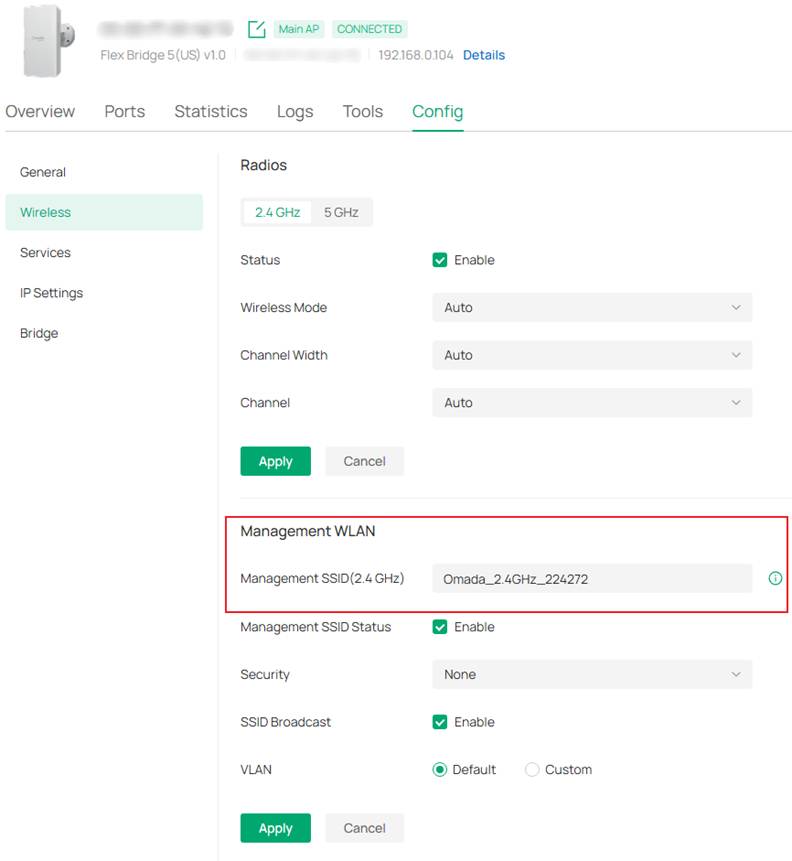The width and height of the screenshot is (792, 861).
Task: Open the Services config section
Action: click(104, 253)
